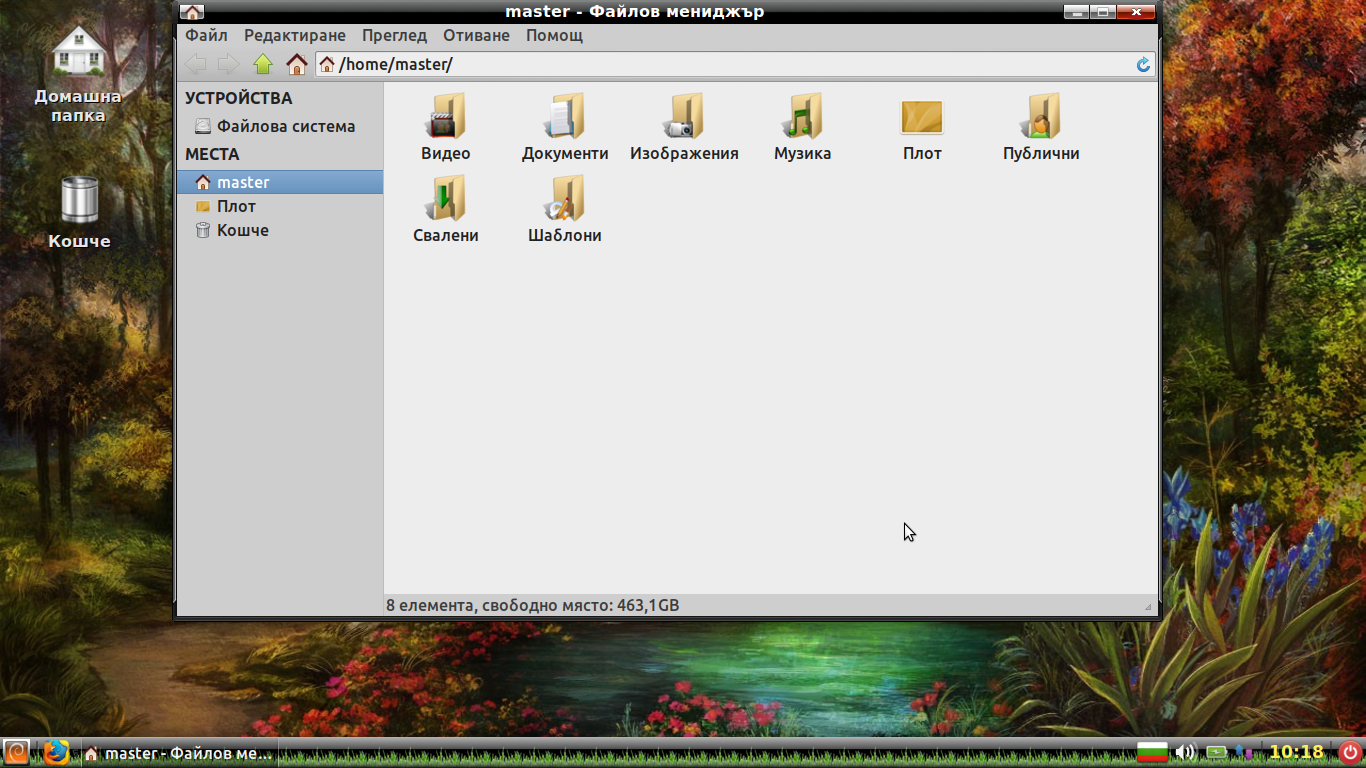Click the window menu icon in titlebar

pos(191,12)
